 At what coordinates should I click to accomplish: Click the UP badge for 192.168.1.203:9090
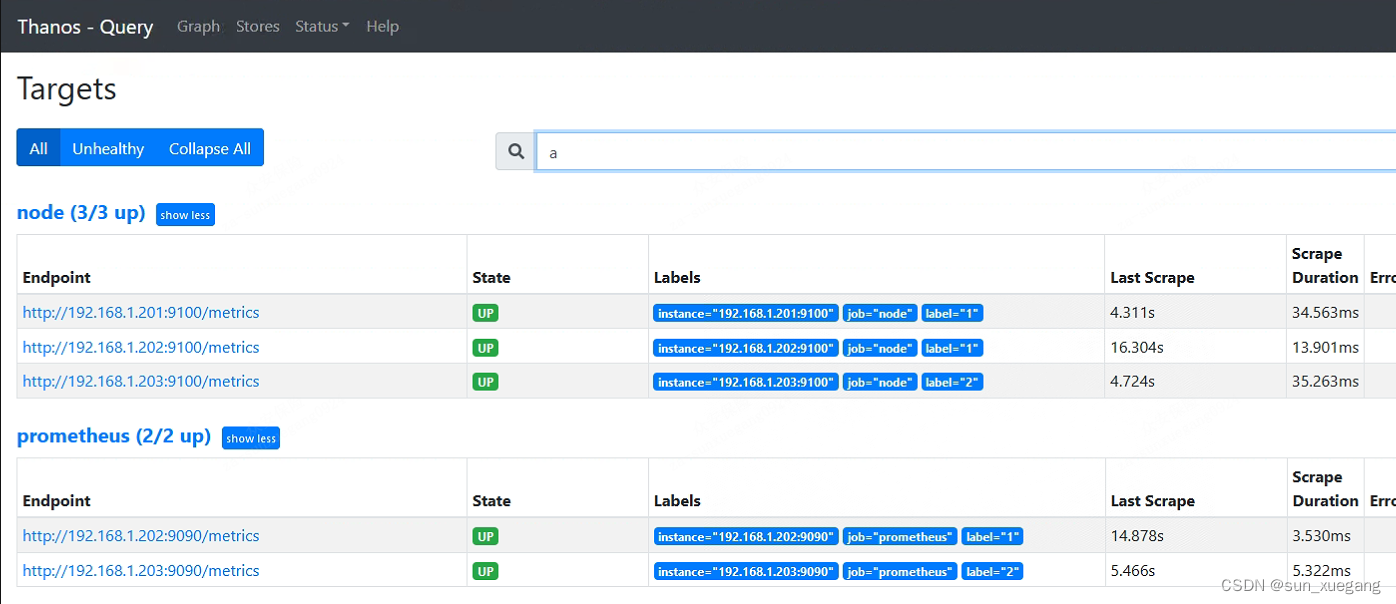tap(485, 571)
